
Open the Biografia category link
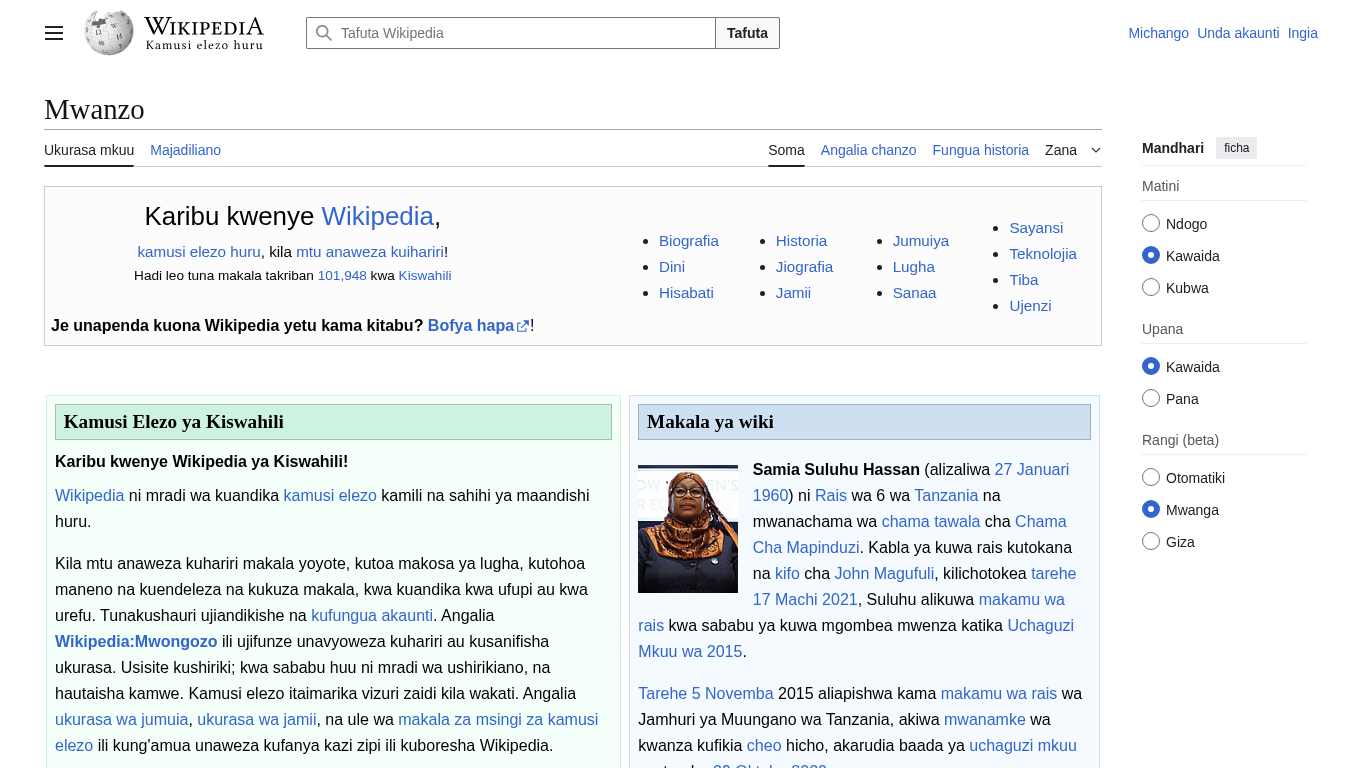tap(689, 241)
